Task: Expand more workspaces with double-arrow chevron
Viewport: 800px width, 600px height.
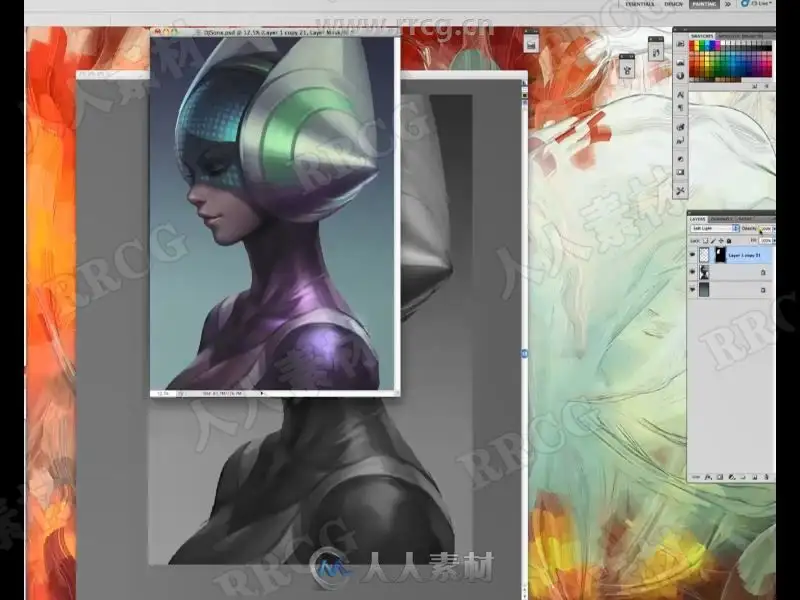Action: tap(728, 4)
